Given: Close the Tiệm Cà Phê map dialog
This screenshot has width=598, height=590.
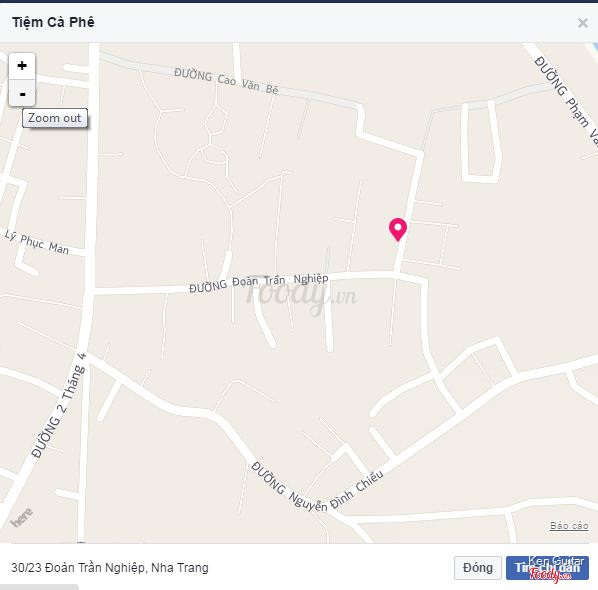Looking at the screenshot, I should point(582,23).
